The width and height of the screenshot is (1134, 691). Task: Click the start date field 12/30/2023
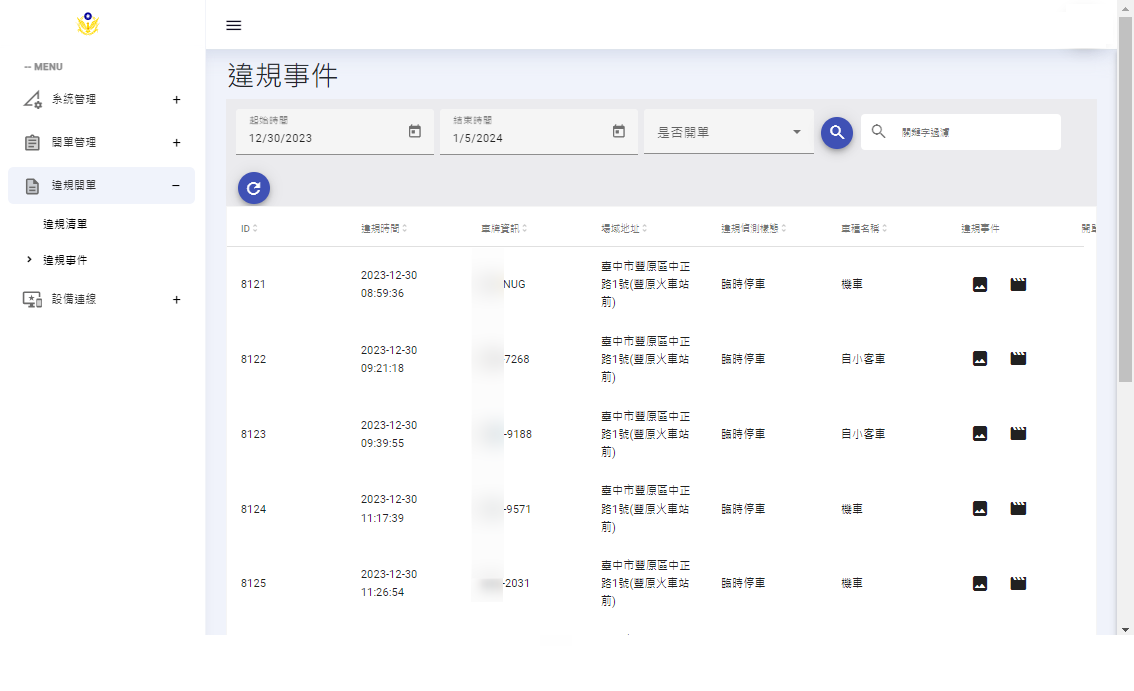pyautogui.click(x=335, y=132)
